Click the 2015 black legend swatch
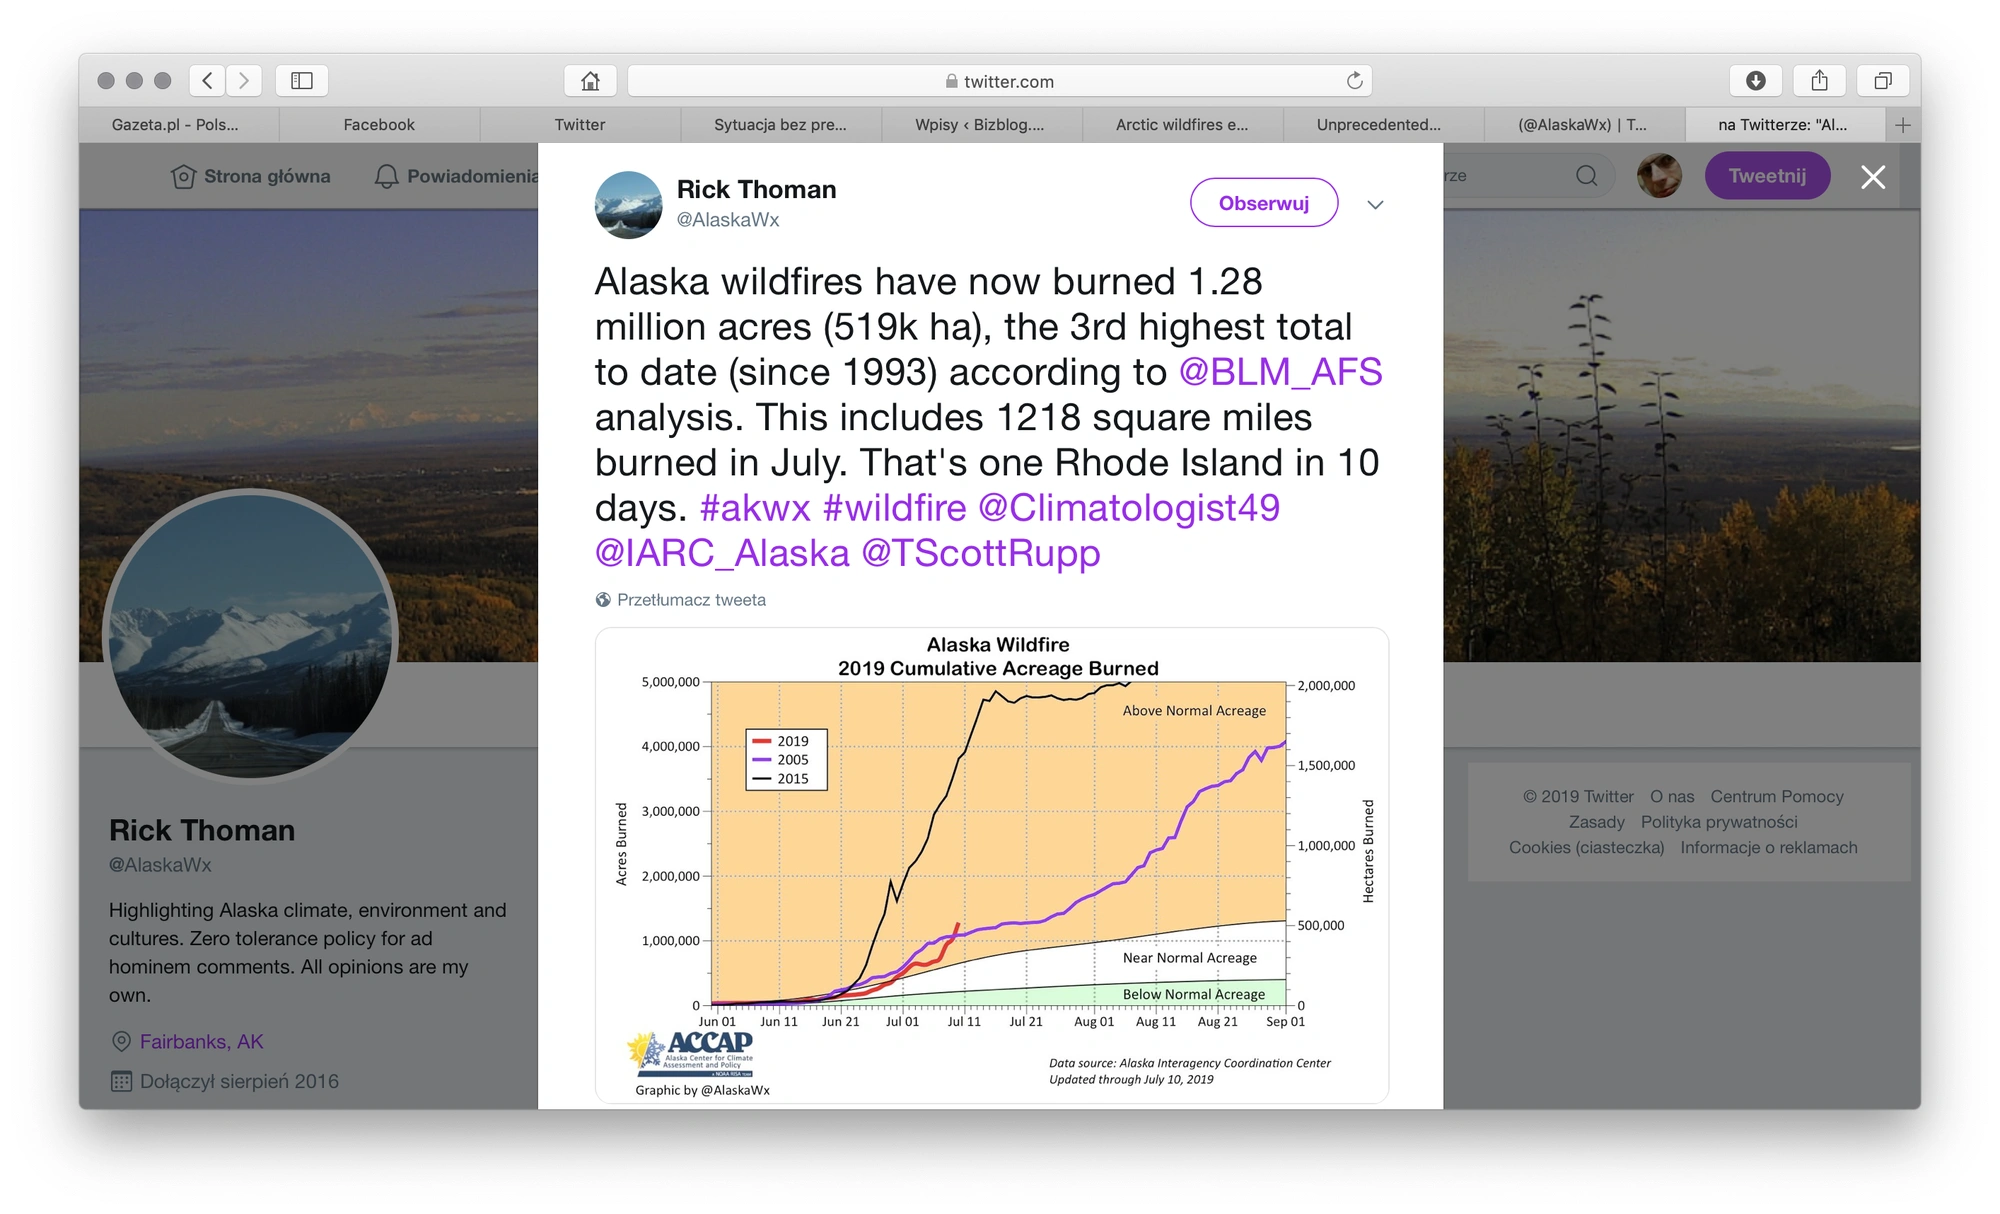The image size is (2000, 1214). pos(762,779)
